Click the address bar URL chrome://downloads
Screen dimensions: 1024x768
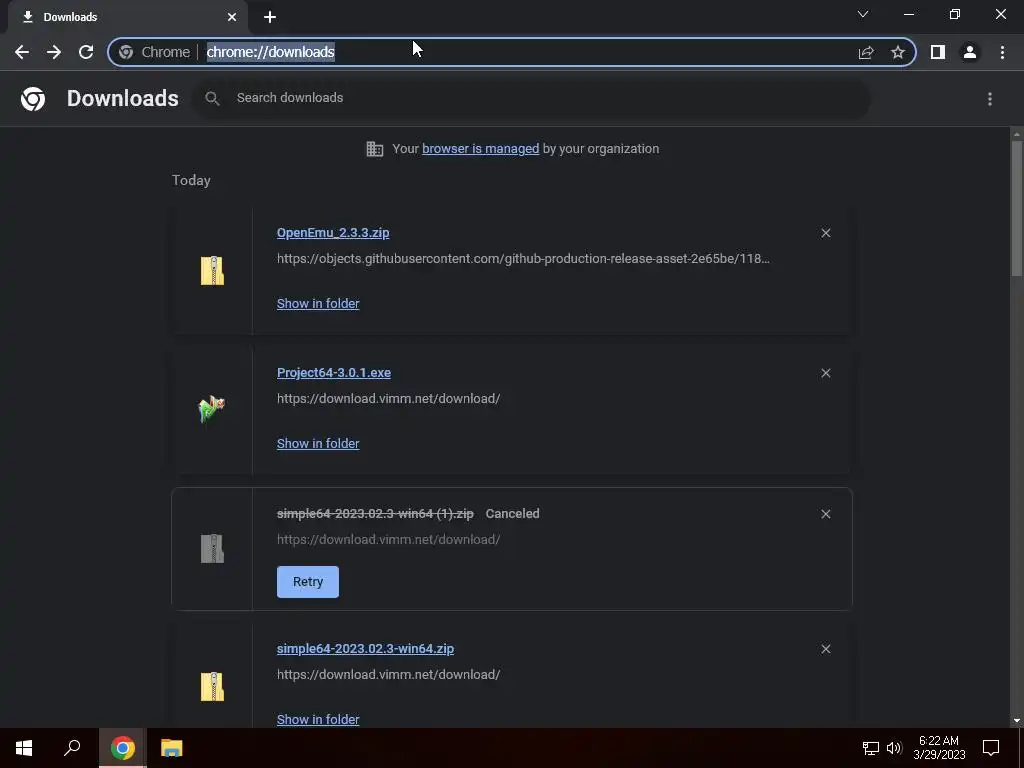pyautogui.click(x=270, y=52)
